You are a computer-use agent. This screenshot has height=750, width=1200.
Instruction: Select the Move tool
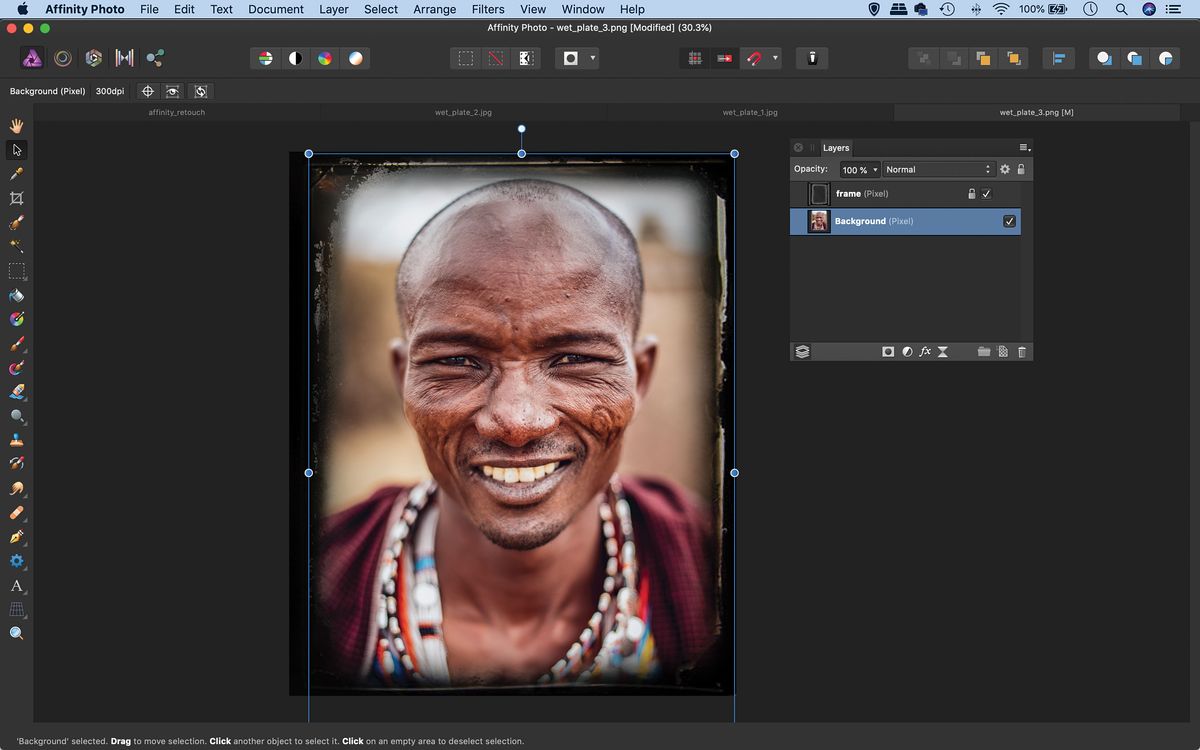click(x=16, y=149)
